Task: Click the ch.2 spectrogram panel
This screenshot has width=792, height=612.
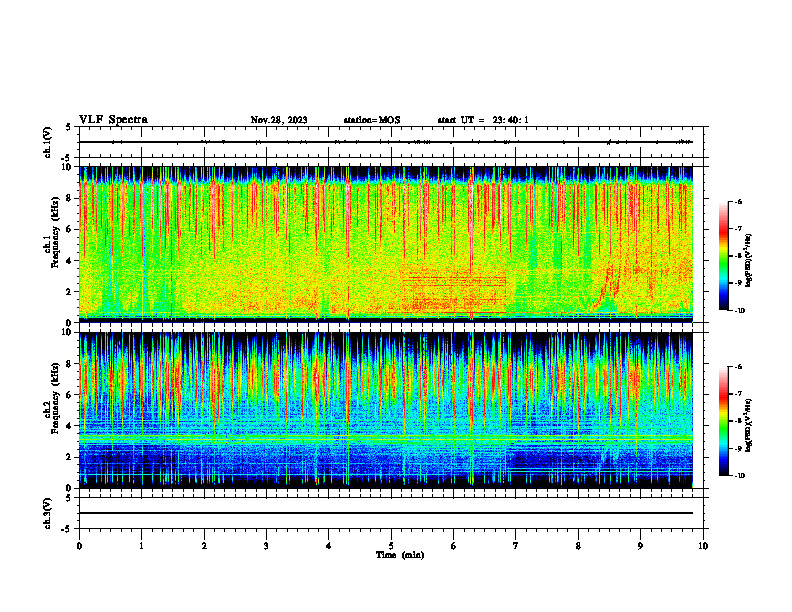Action: click(x=386, y=410)
